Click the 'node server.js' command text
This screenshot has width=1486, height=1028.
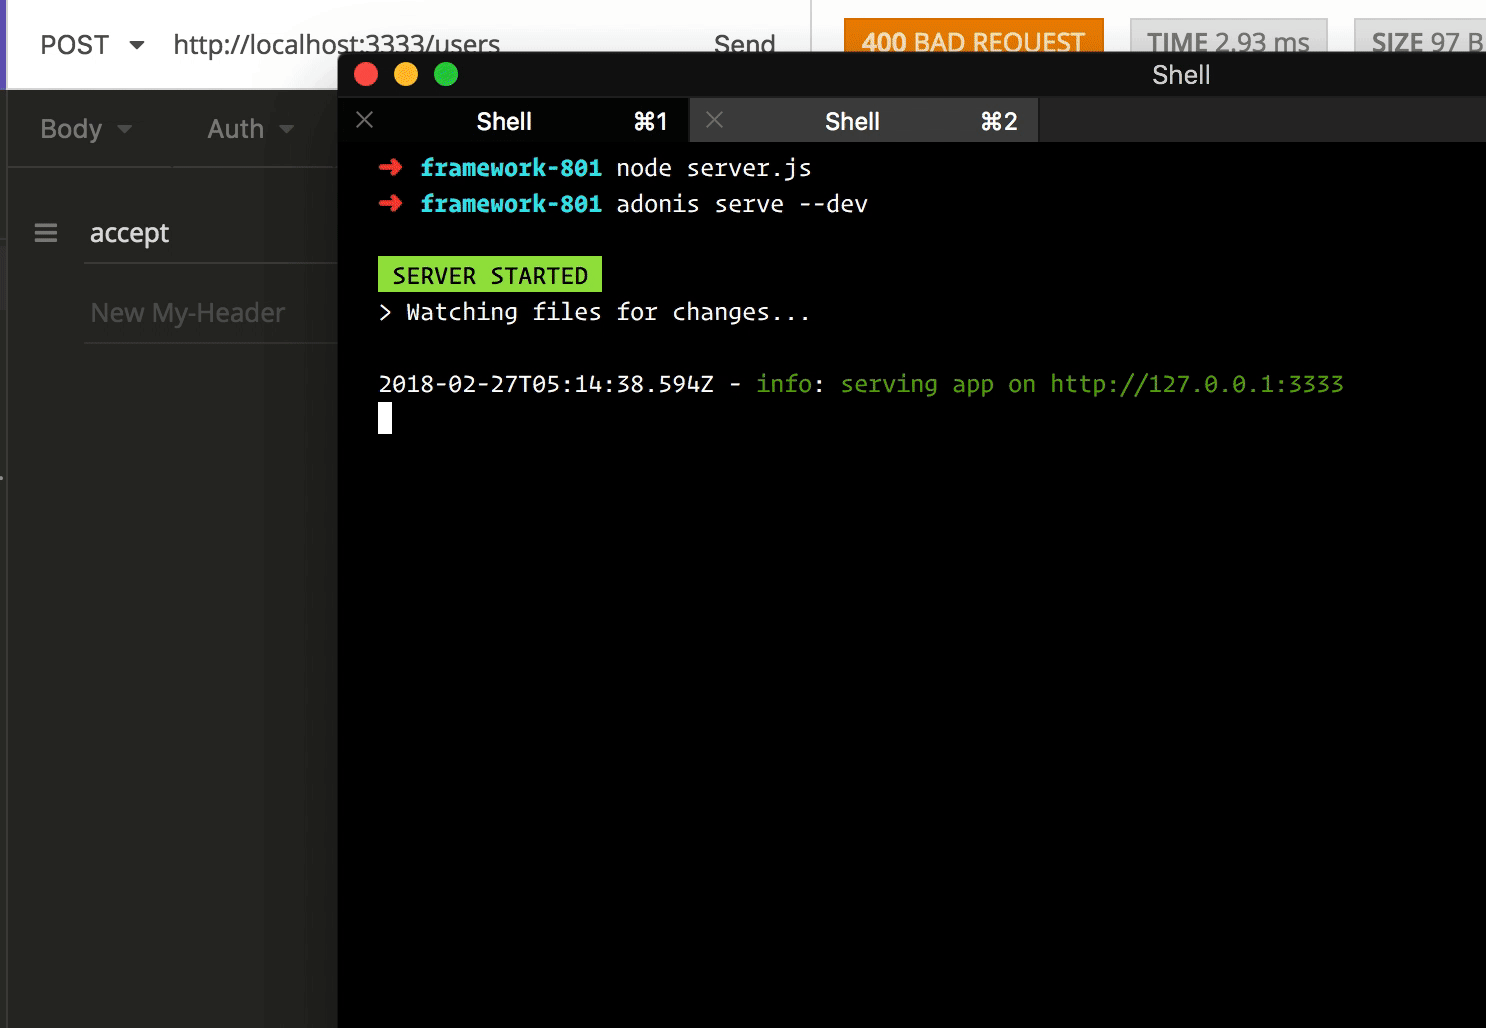[714, 168]
